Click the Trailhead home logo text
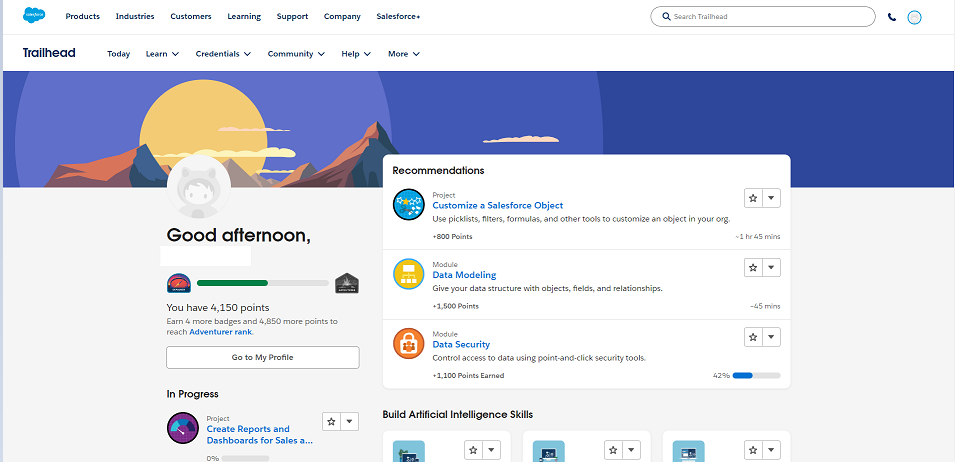This screenshot has height=462, width=955. 49,53
